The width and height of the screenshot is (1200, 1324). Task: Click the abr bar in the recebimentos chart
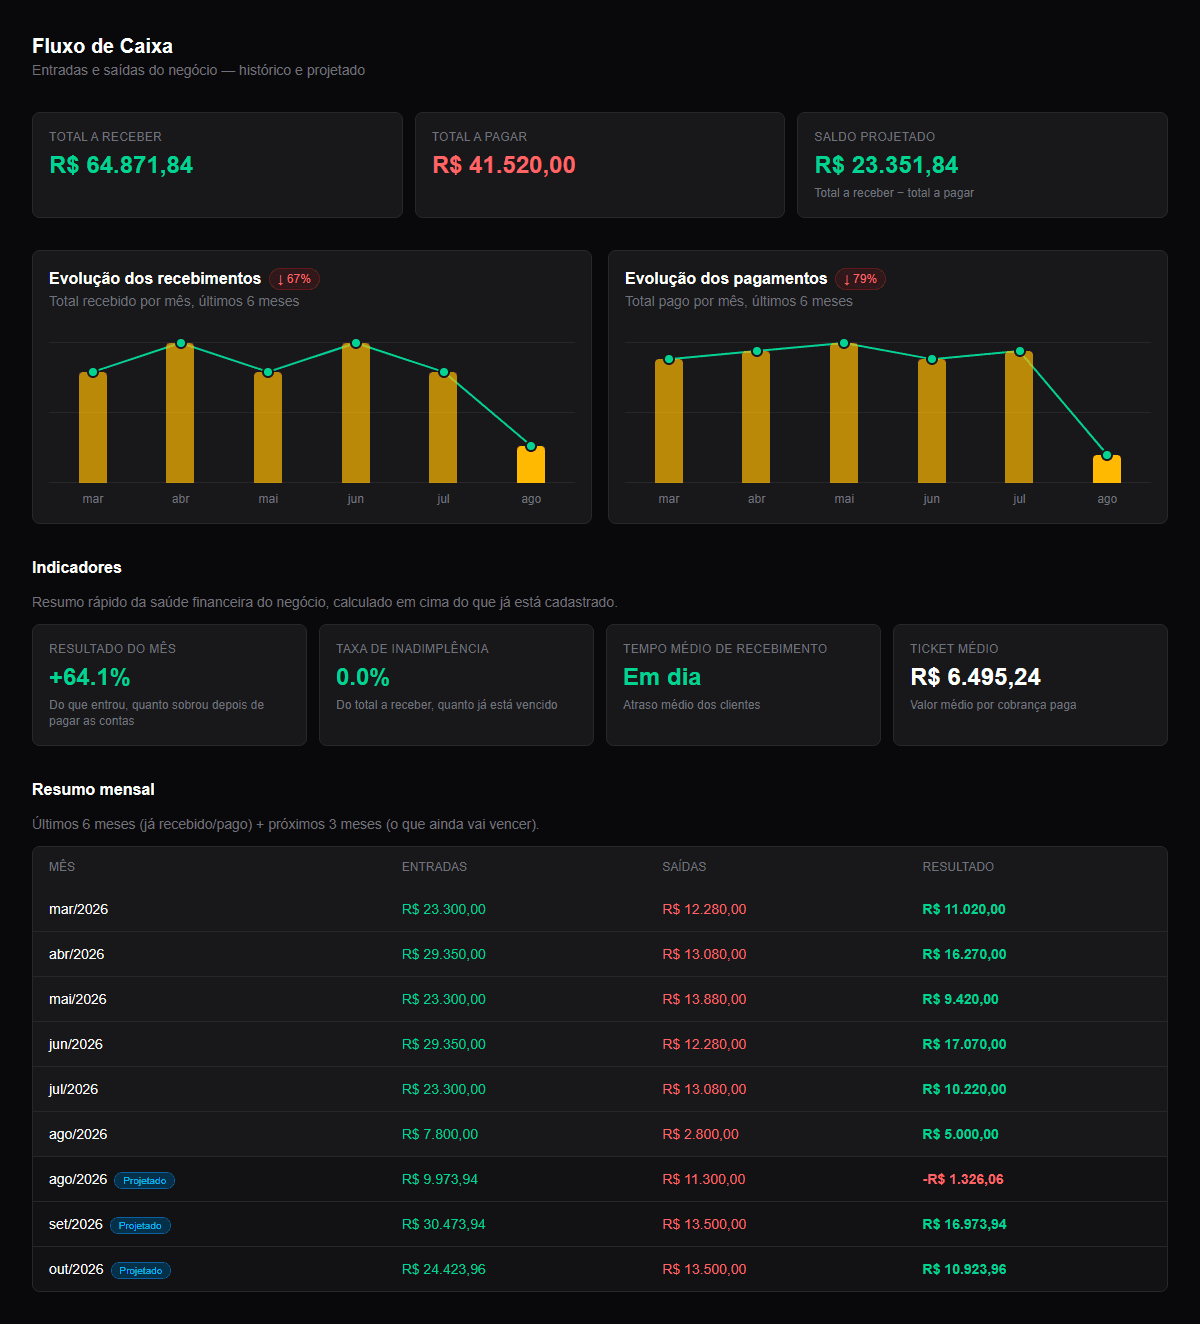tap(180, 413)
